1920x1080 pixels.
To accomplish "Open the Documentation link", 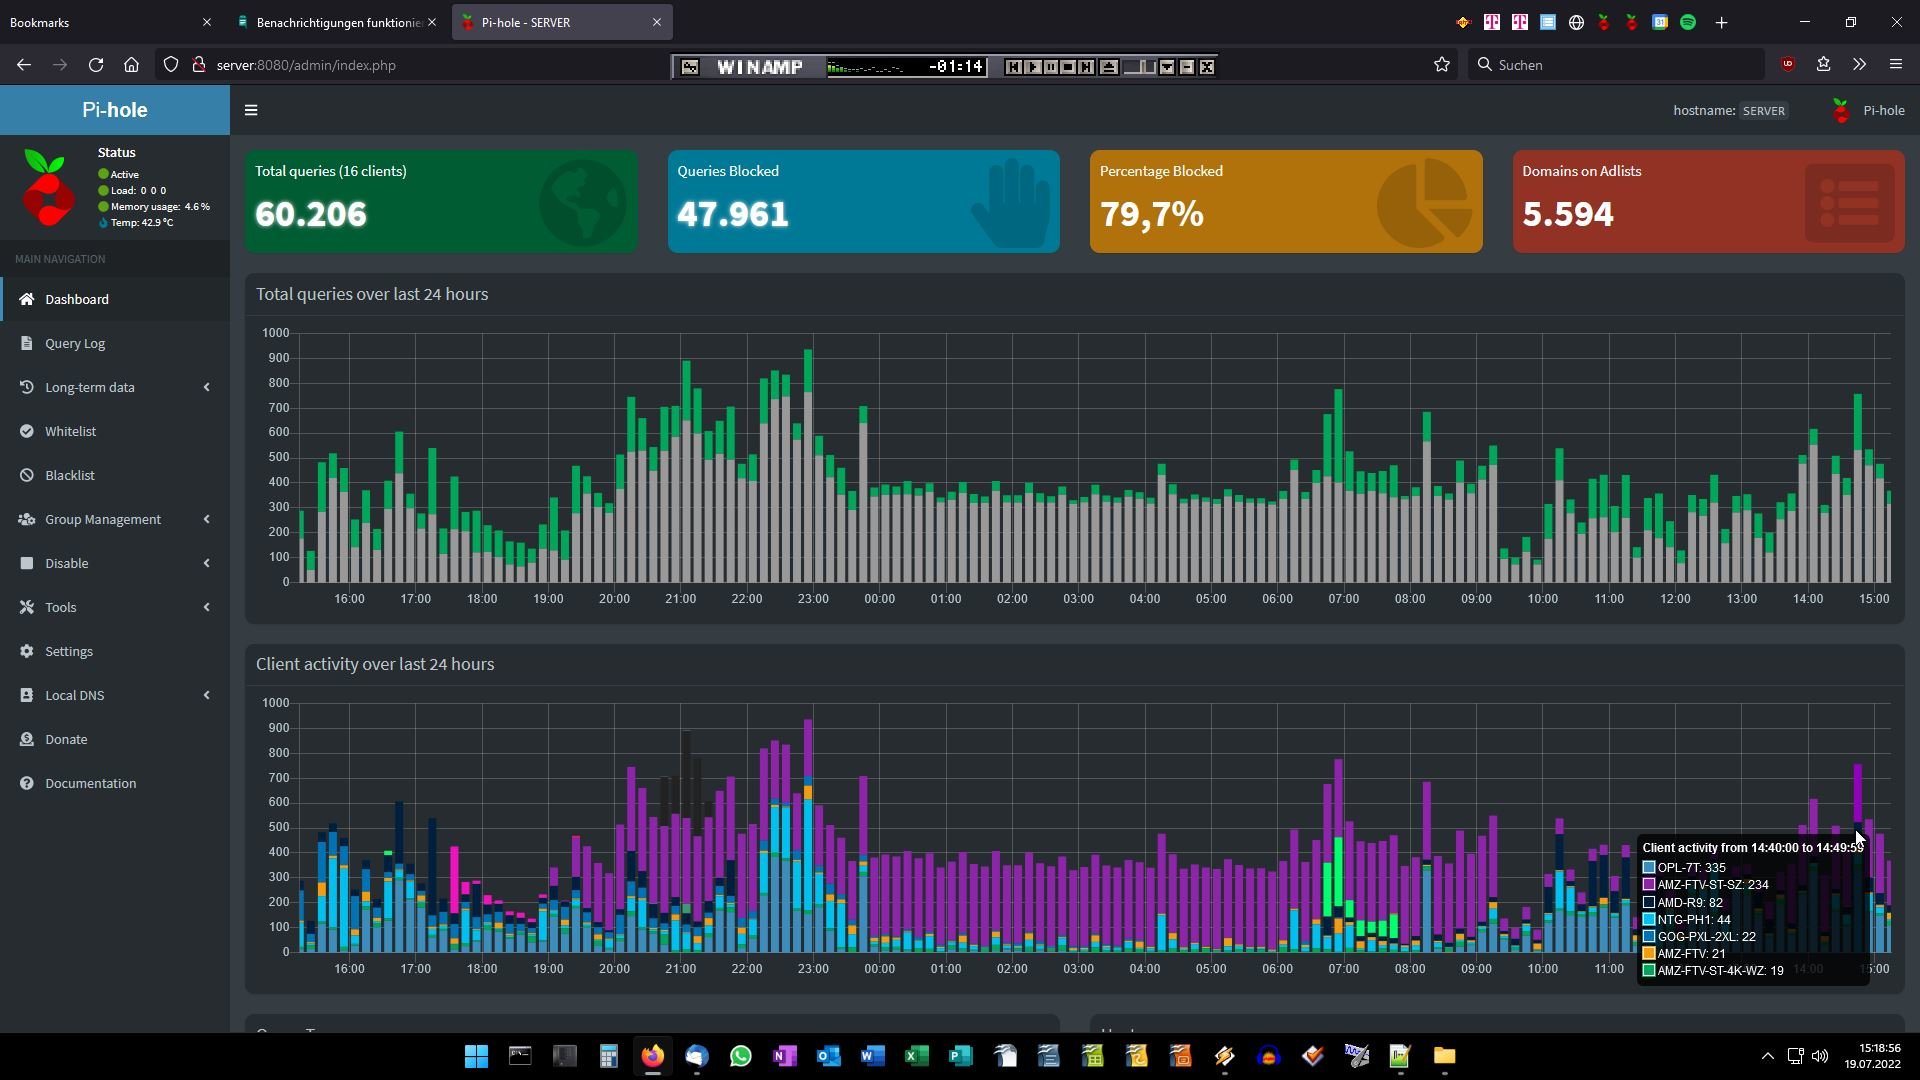I will (x=115, y=783).
